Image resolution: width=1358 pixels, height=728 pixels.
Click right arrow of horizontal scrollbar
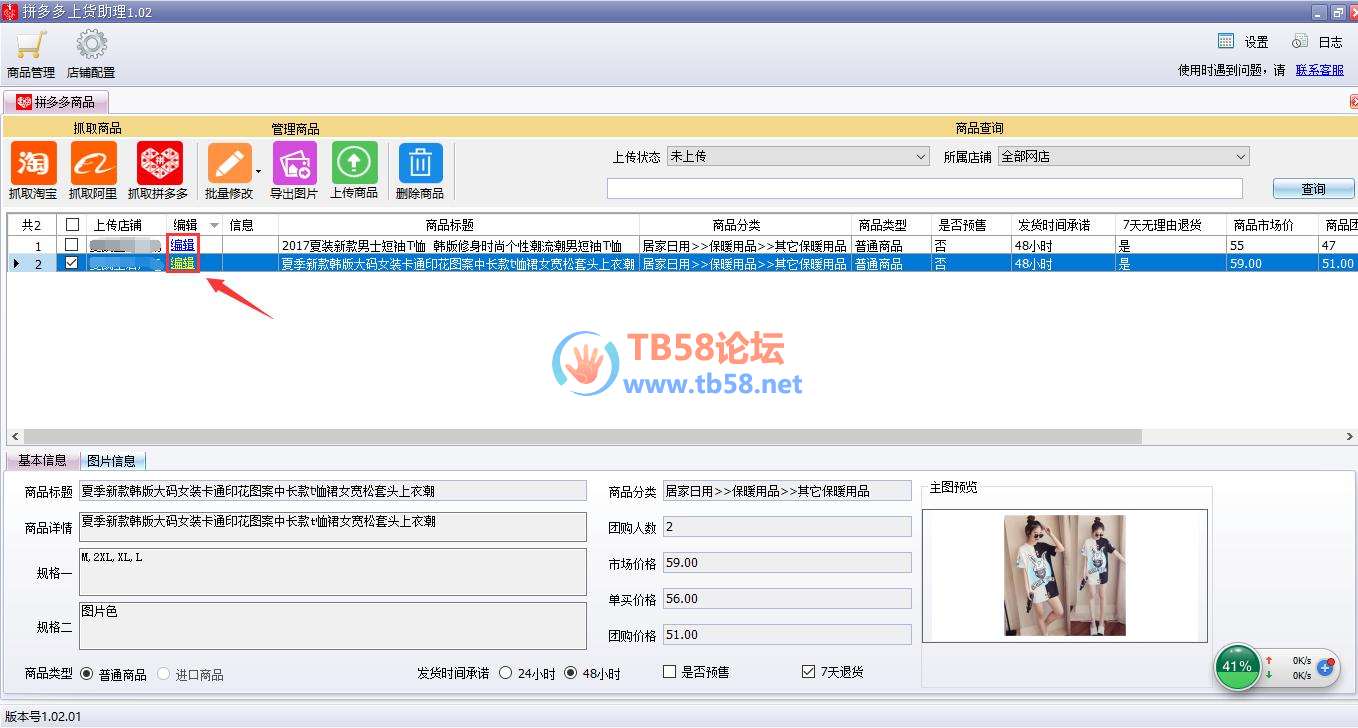[1350, 437]
